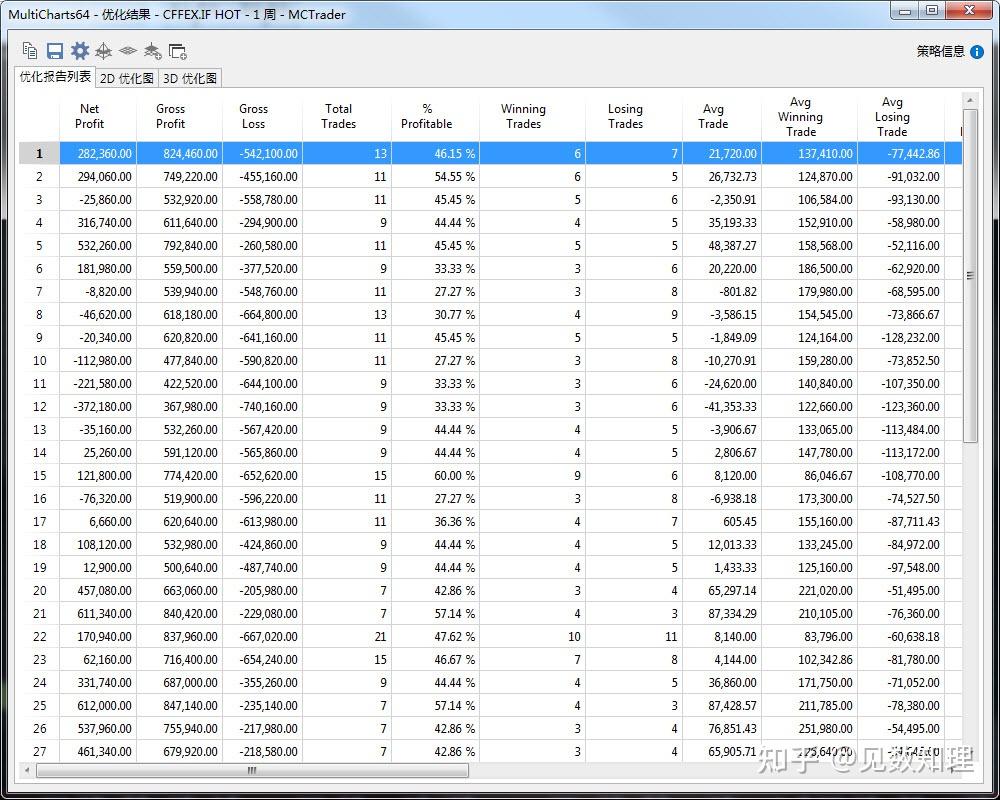Click the vertical scrollbar thumb

[x=970, y=275]
